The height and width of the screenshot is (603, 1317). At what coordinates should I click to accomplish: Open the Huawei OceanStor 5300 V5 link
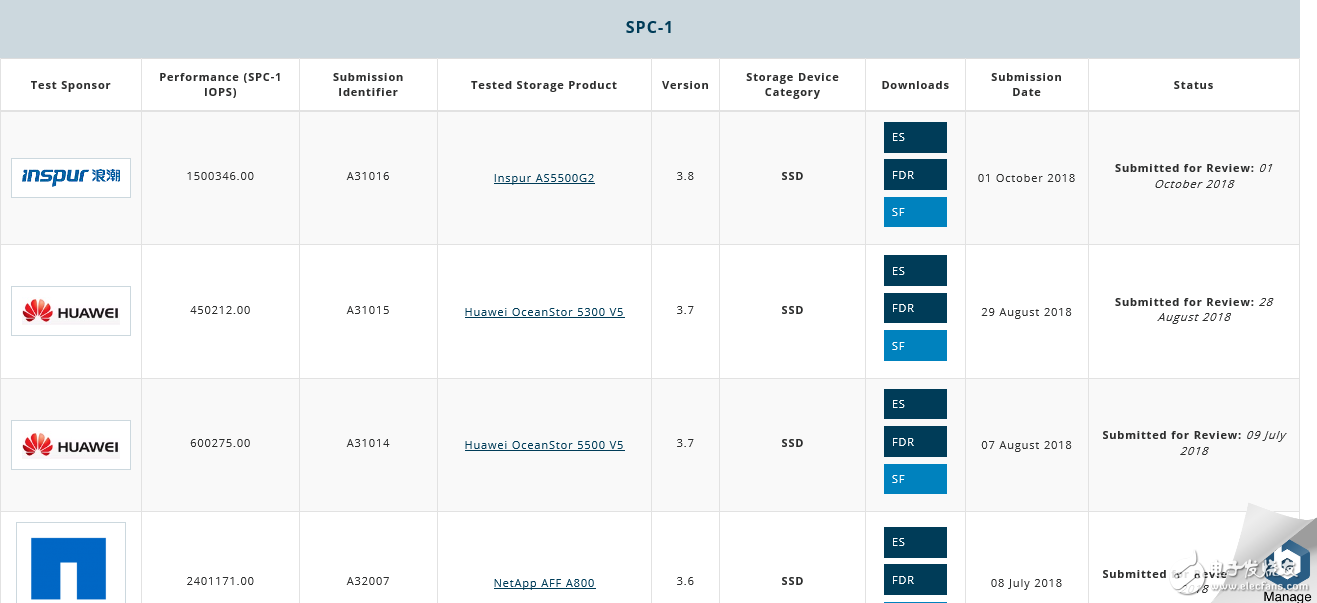click(544, 312)
